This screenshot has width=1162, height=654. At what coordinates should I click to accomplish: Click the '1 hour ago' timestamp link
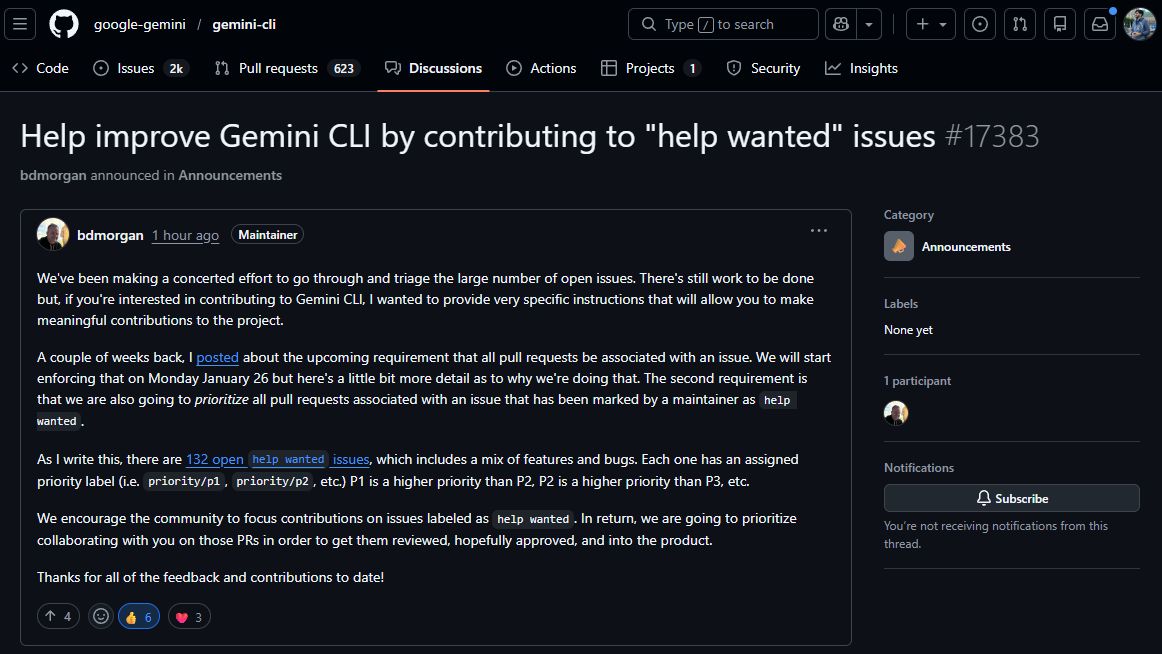click(x=185, y=236)
